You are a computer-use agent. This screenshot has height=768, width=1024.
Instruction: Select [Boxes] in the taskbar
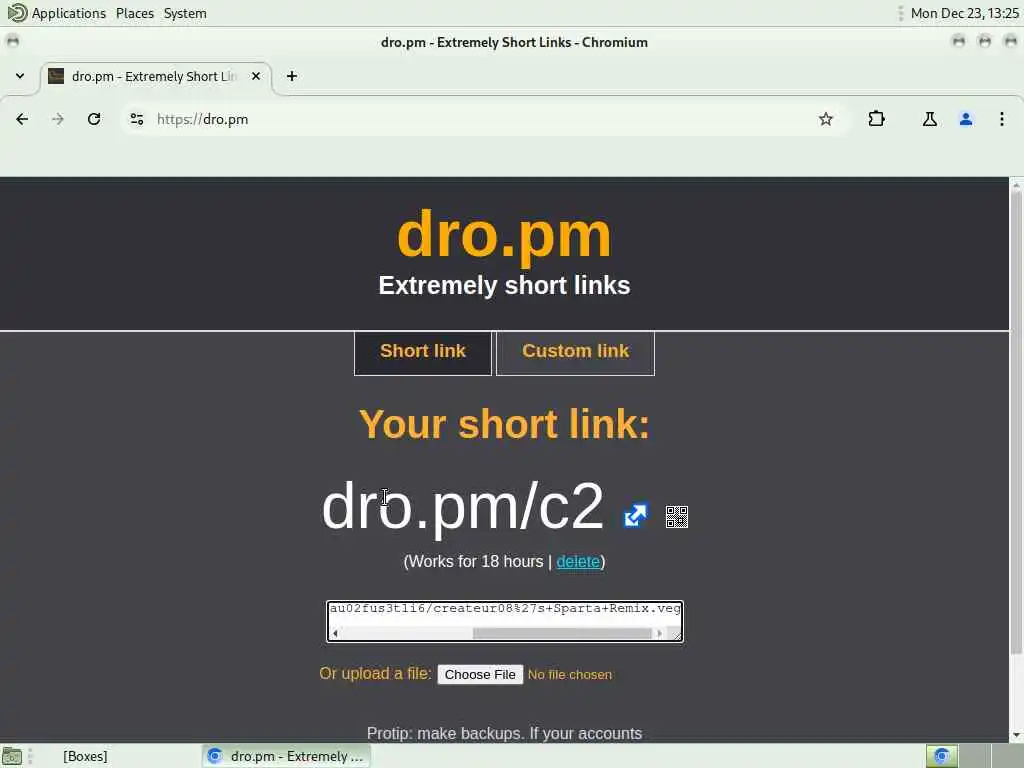click(86, 756)
